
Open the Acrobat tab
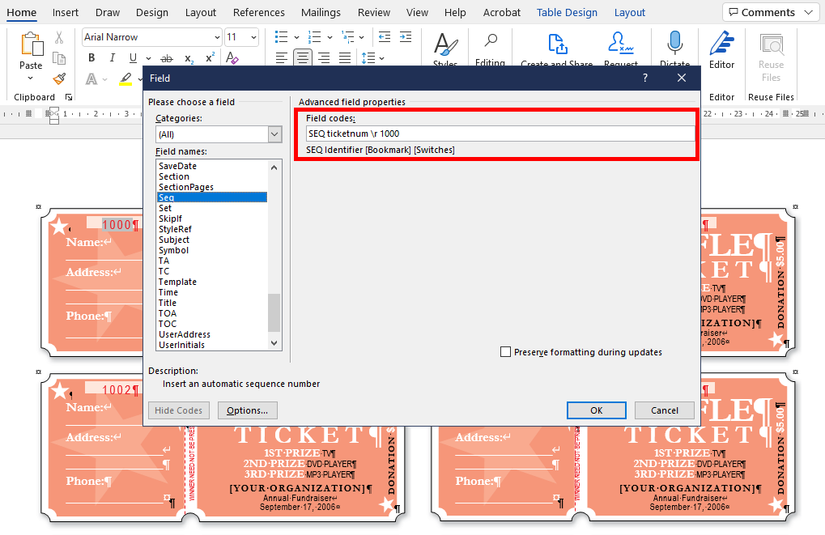(501, 13)
